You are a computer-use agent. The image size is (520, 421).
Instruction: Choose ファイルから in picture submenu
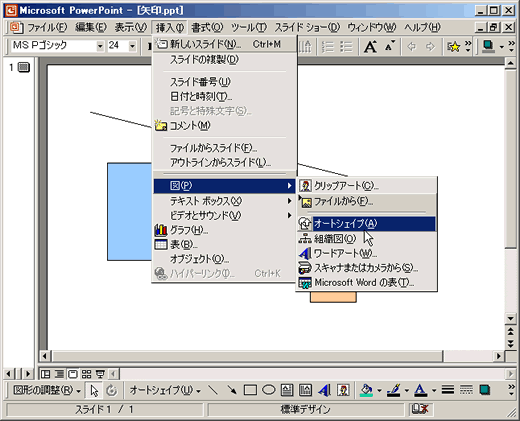(366, 201)
